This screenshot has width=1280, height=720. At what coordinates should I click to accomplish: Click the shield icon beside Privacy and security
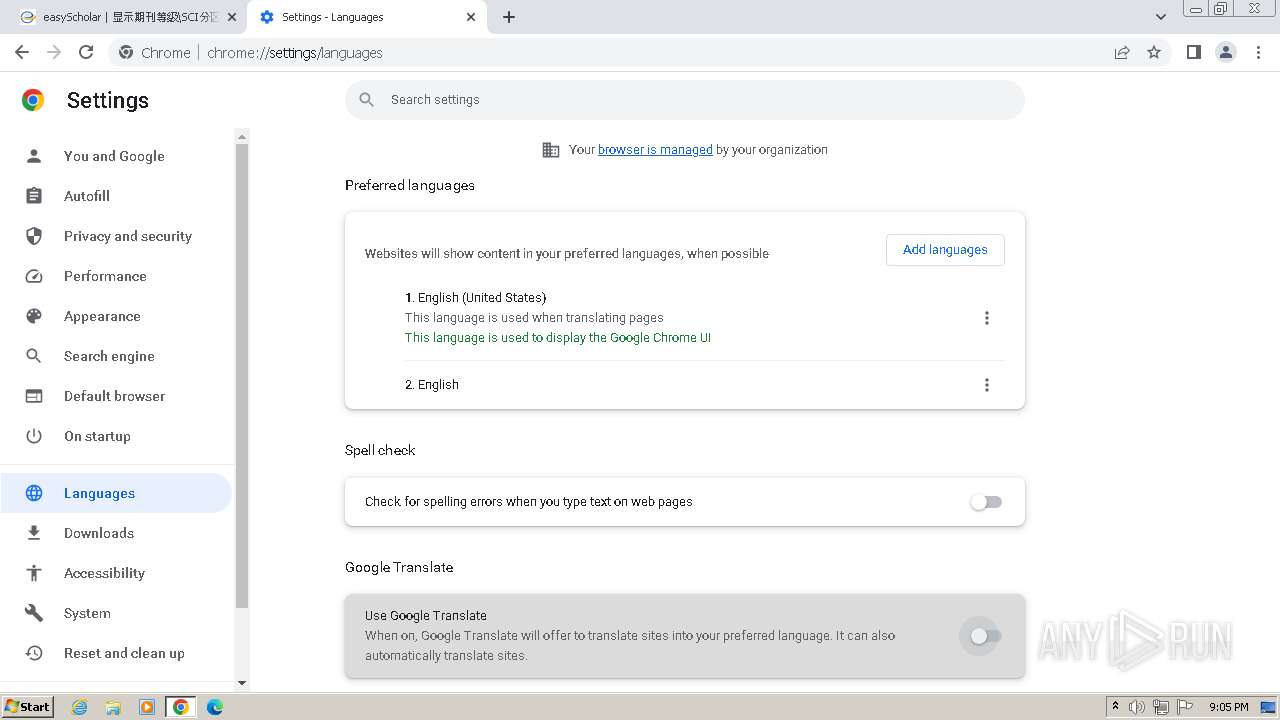click(x=34, y=236)
